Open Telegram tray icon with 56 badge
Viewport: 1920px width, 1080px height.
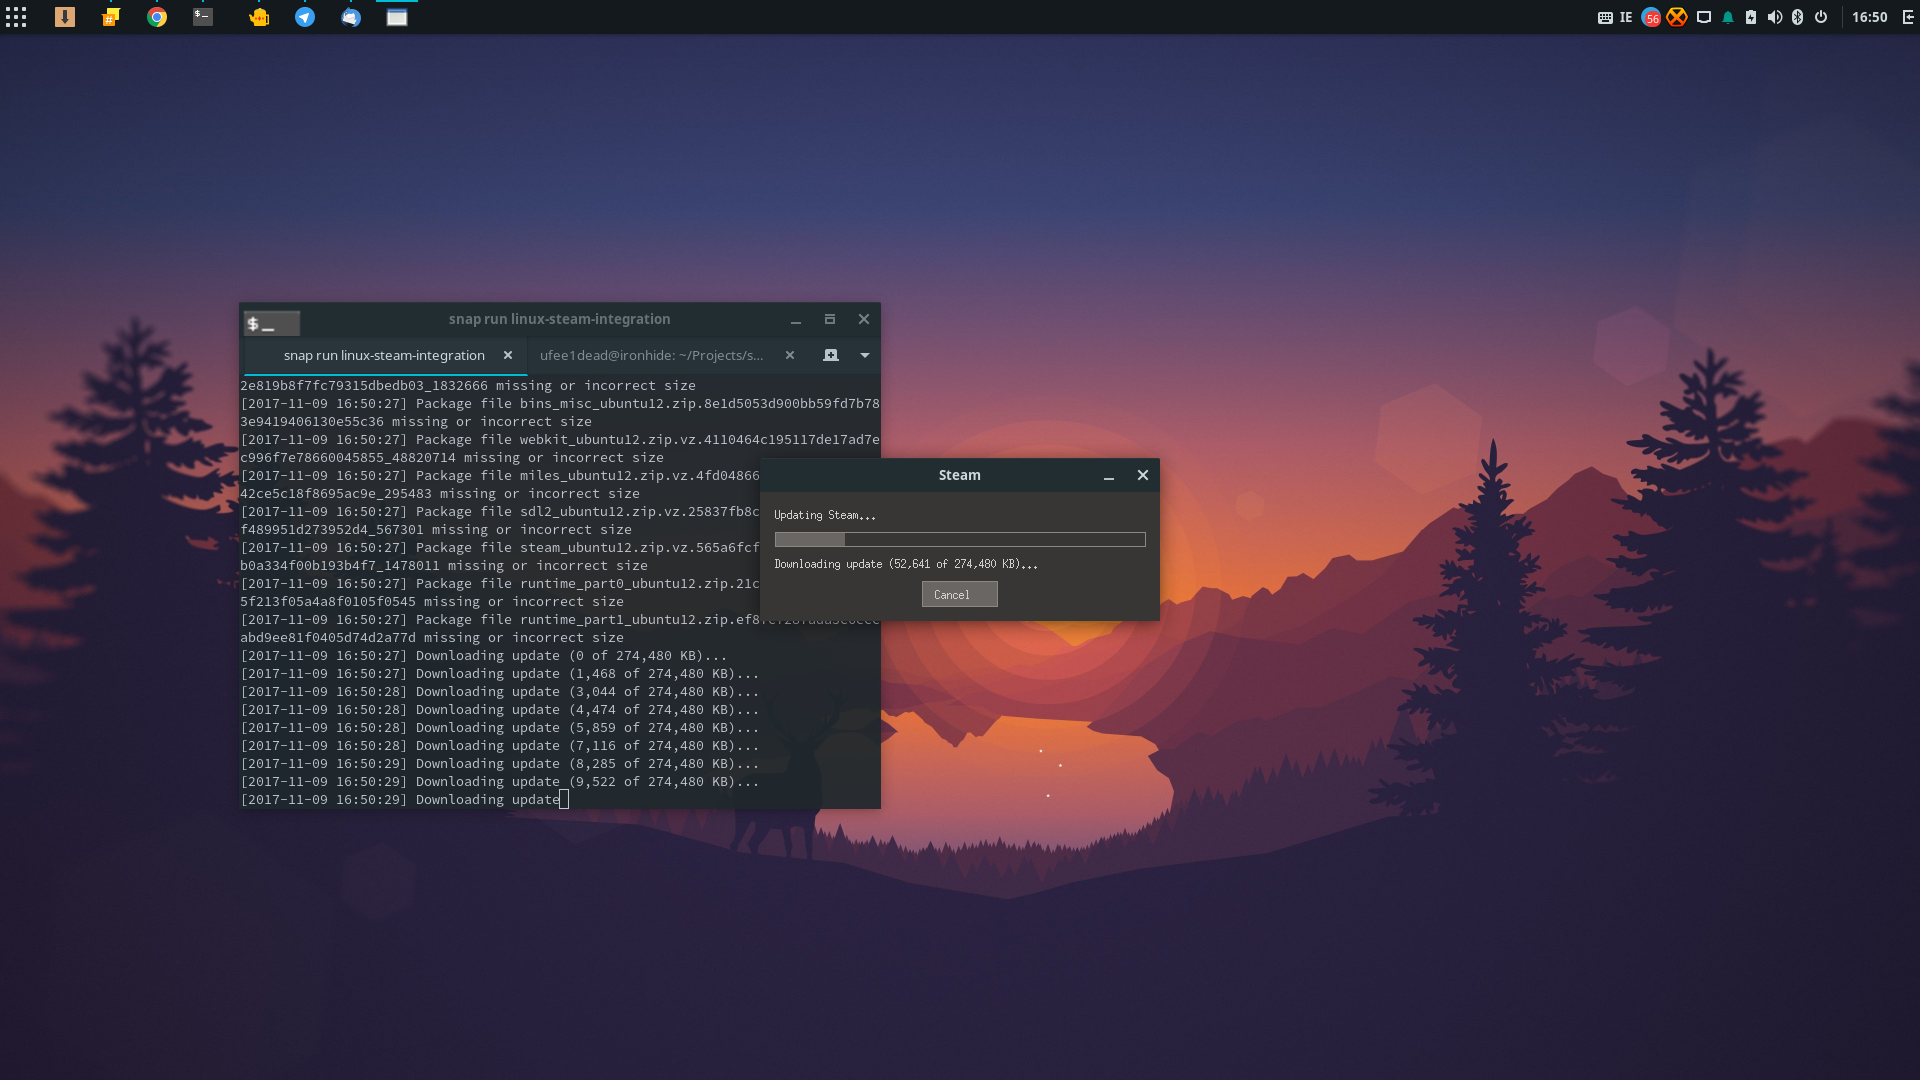tap(1651, 17)
